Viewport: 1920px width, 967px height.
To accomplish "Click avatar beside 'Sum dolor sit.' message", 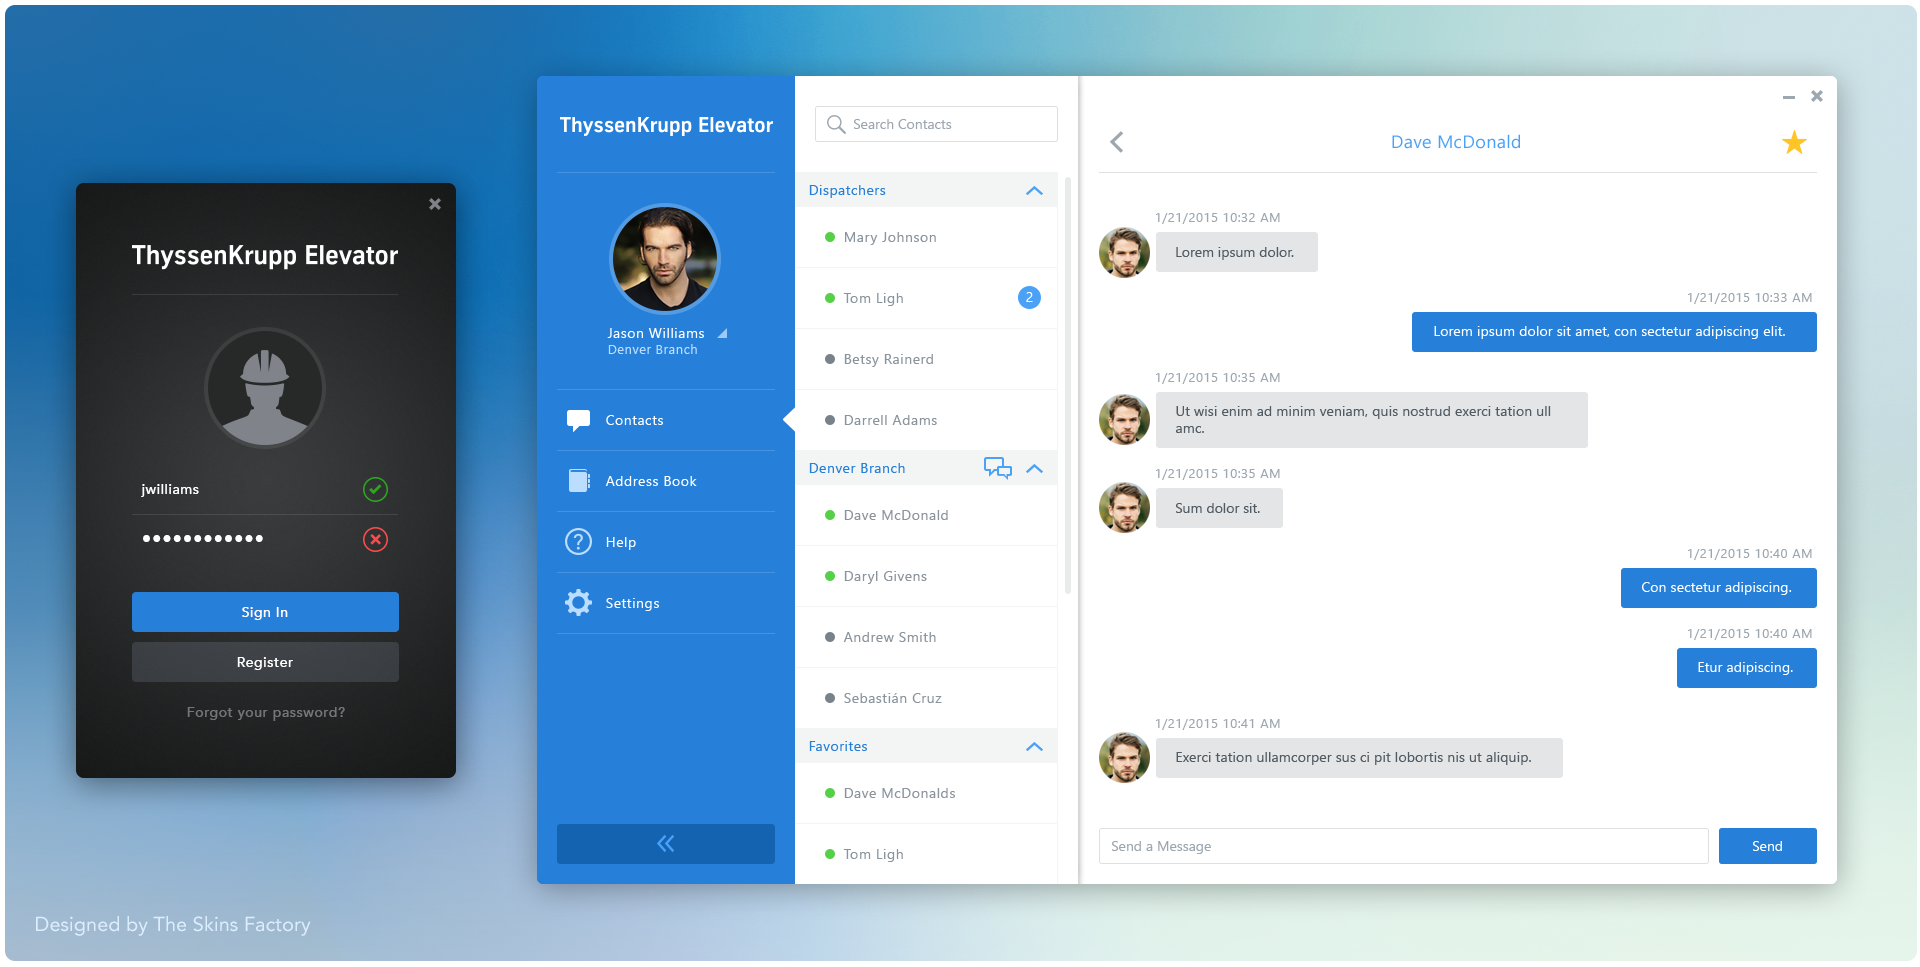I will click(x=1124, y=507).
